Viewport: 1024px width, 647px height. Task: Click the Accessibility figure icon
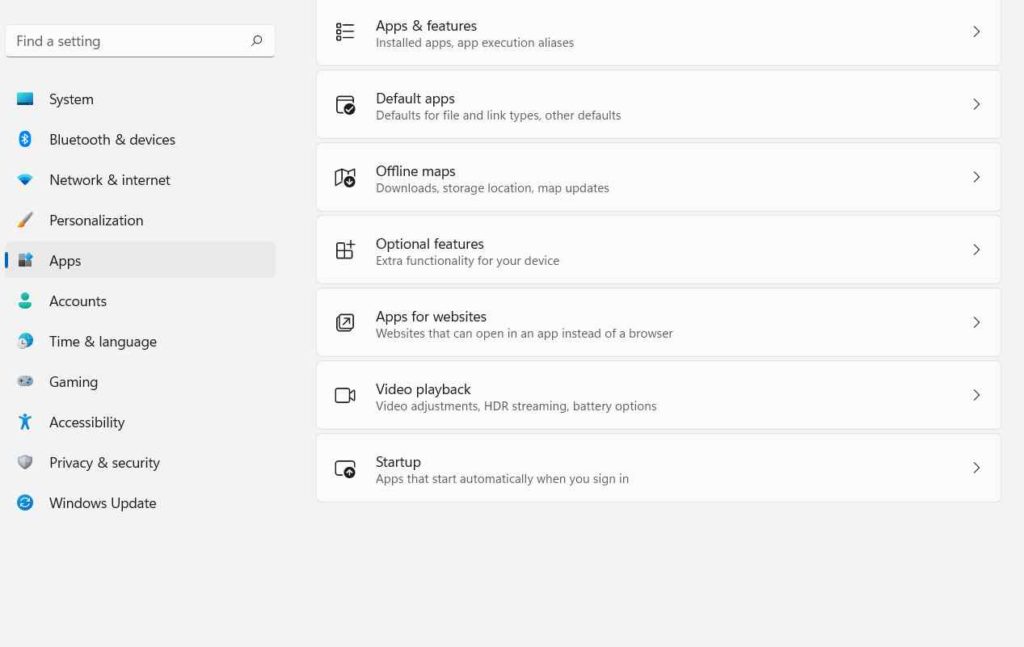click(x=25, y=422)
